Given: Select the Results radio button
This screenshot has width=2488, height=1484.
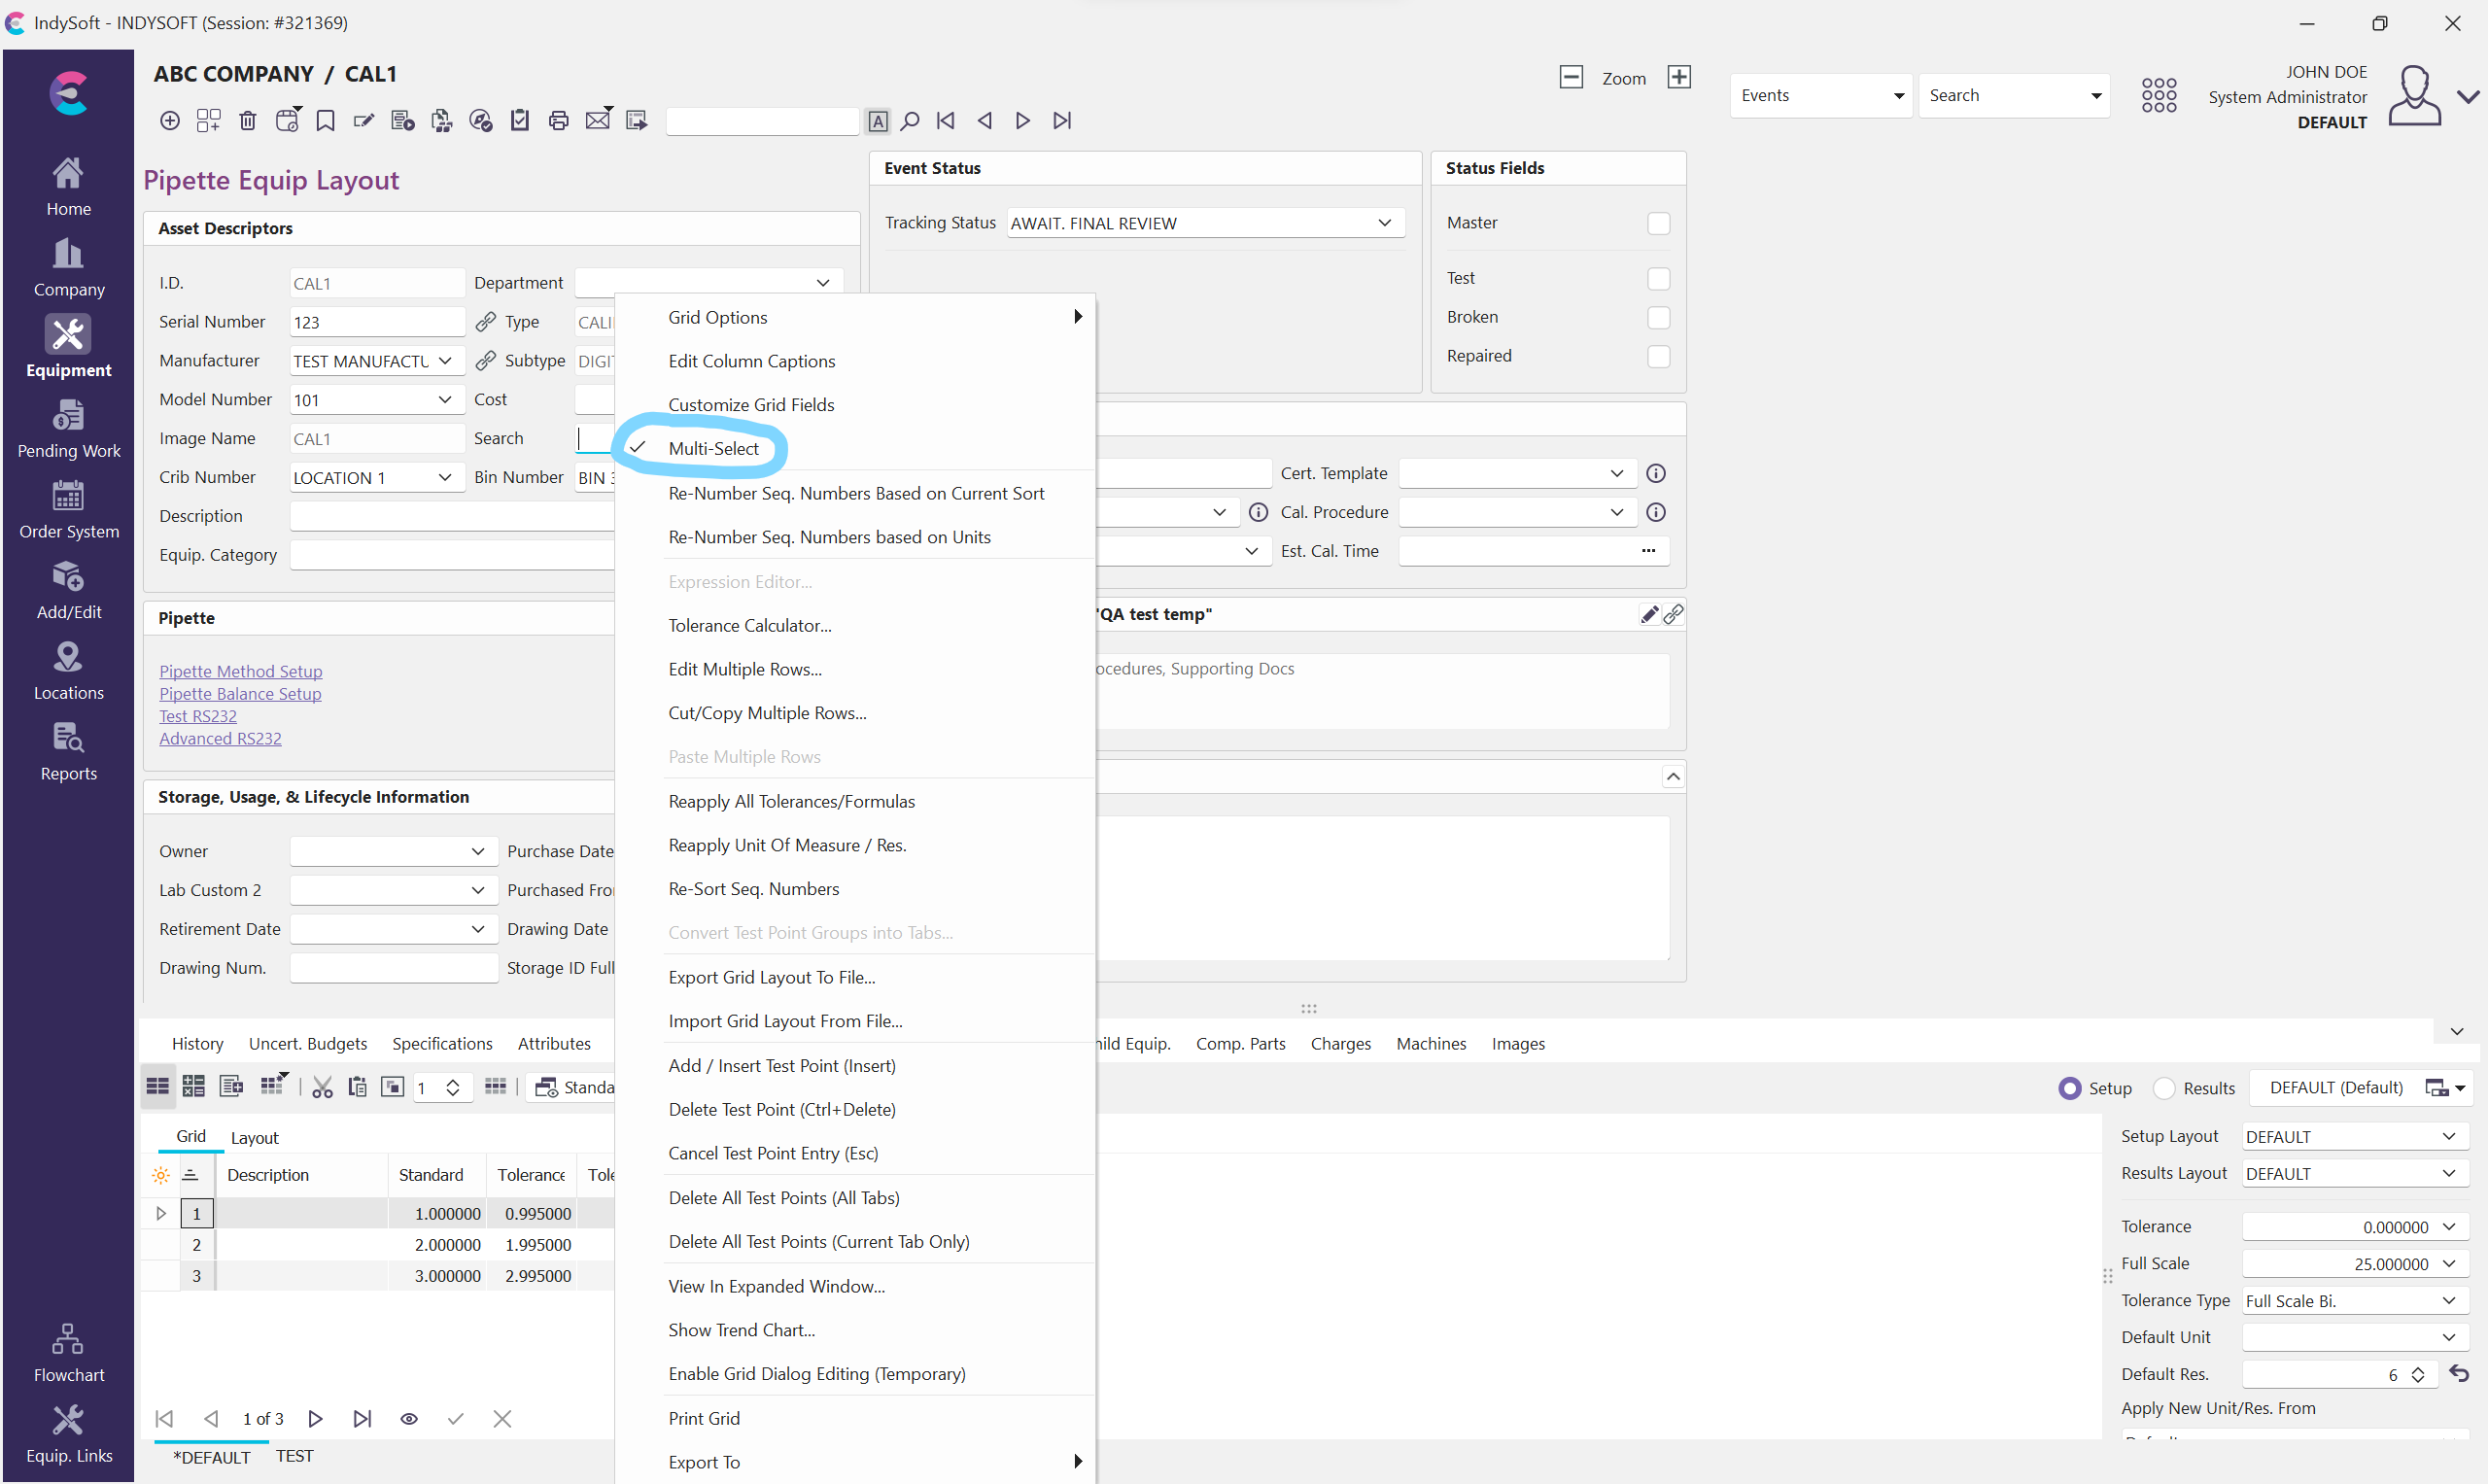Looking at the screenshot, I should point(2165,1088).
